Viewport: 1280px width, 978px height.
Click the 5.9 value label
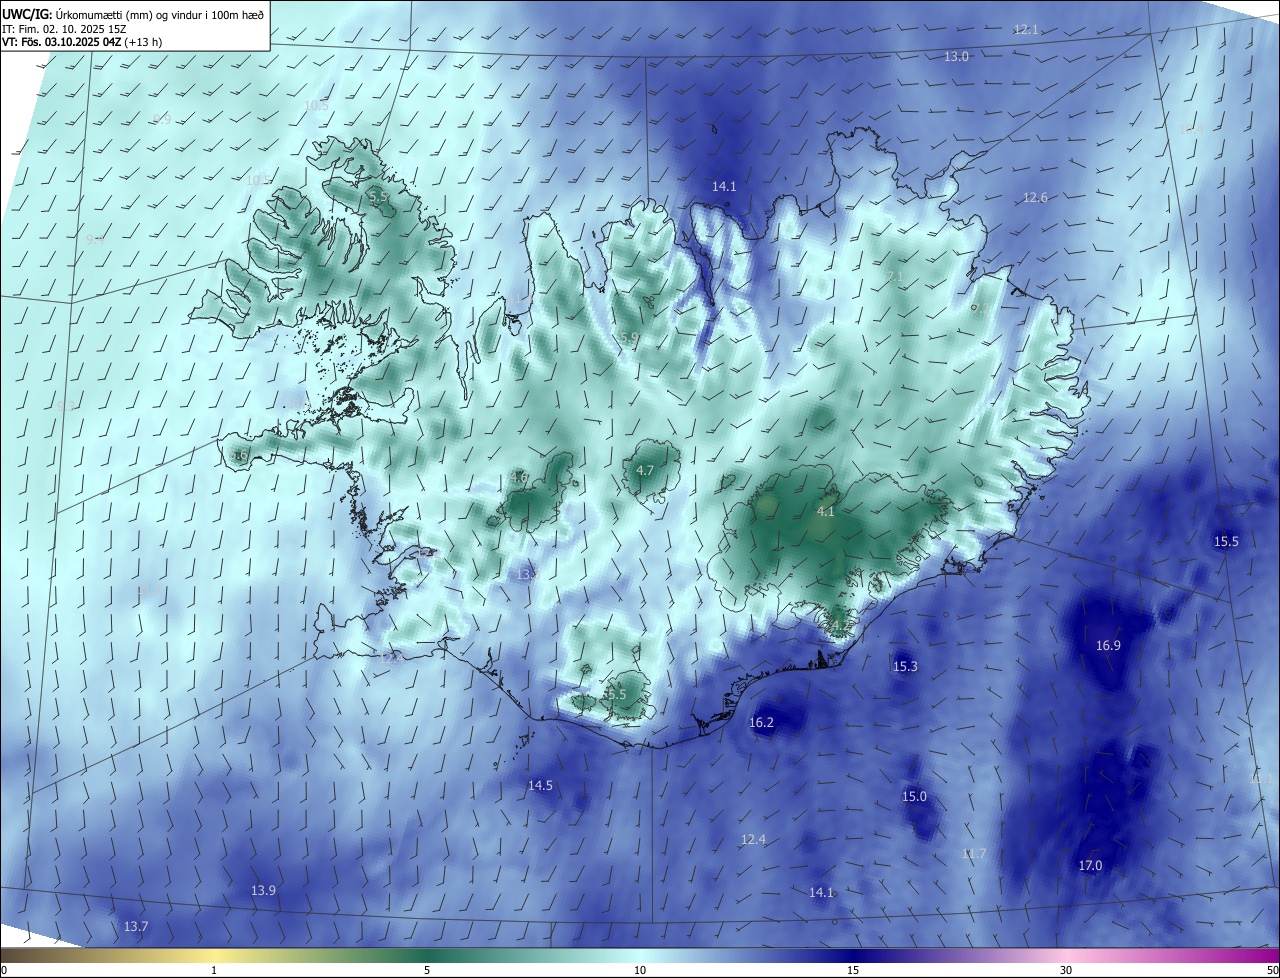point(629,338)
